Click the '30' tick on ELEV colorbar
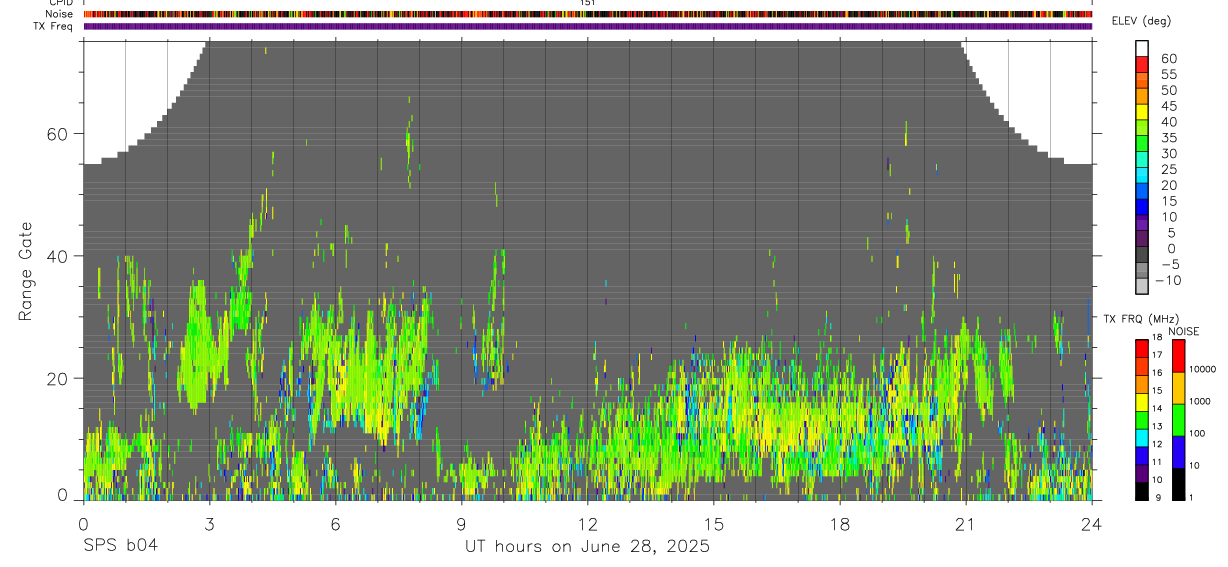 (1170, 154)
